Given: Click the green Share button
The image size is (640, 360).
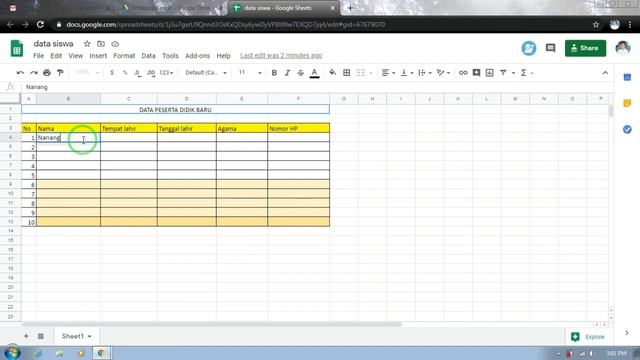Looking at the screenshot, I should point(585,48).
